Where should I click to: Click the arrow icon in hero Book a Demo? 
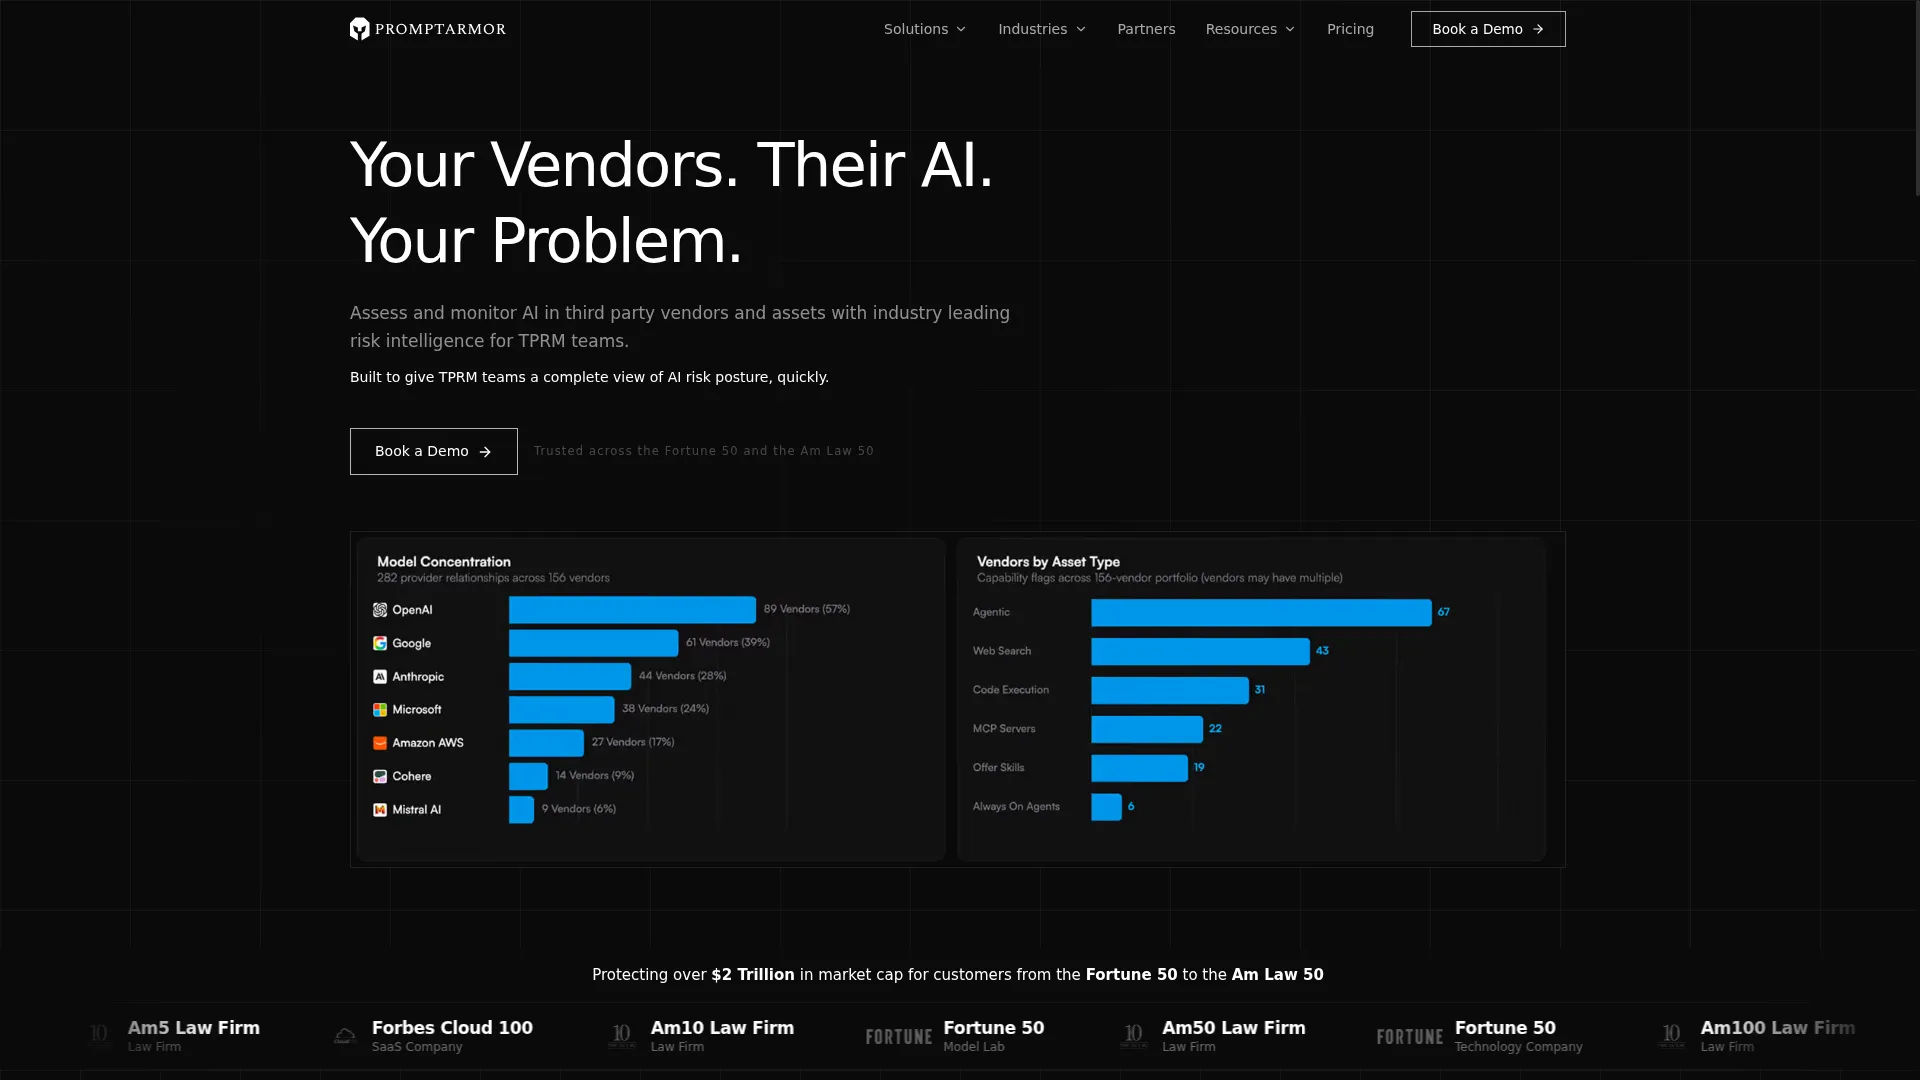coord(485,452)
